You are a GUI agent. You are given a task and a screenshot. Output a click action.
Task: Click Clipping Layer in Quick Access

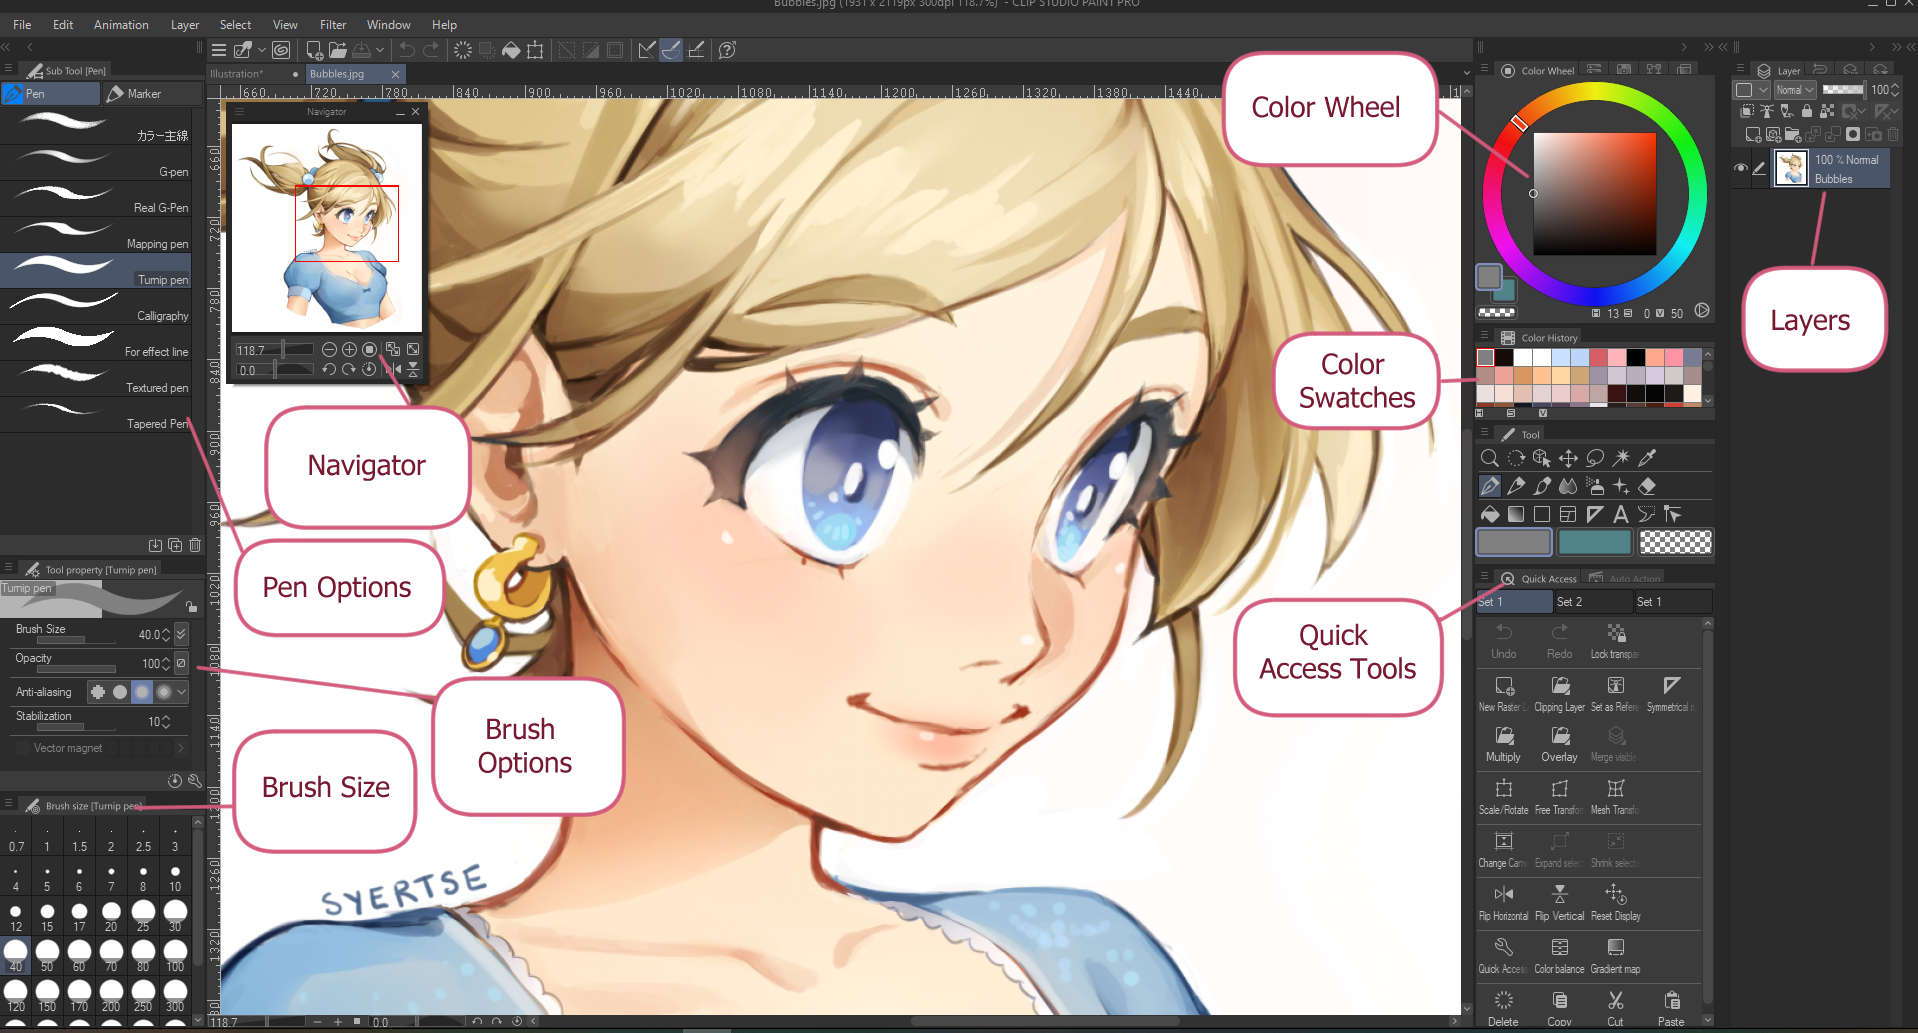tap(1559, 693)
